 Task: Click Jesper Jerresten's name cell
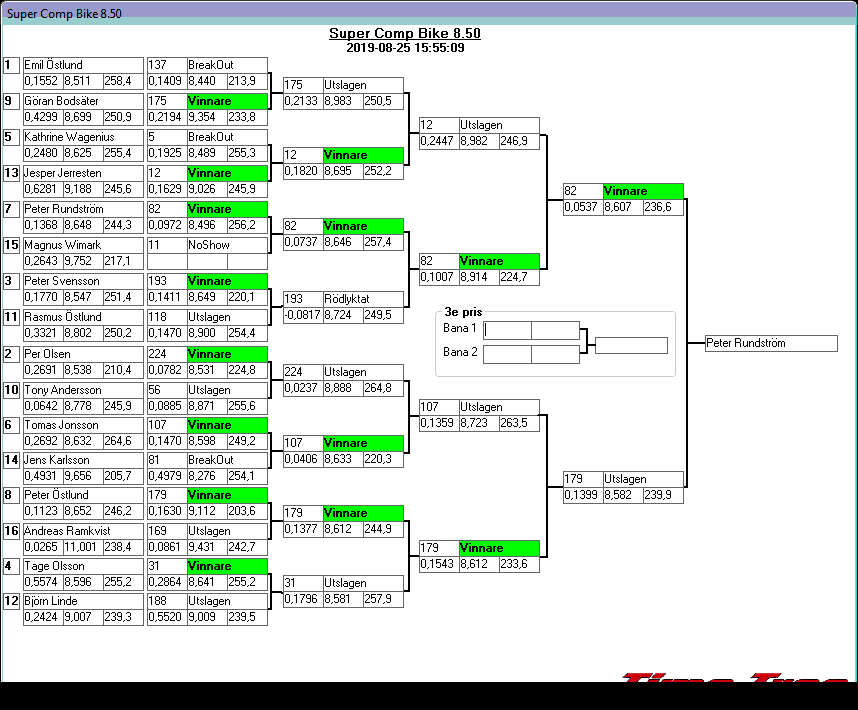pos(83,173)
